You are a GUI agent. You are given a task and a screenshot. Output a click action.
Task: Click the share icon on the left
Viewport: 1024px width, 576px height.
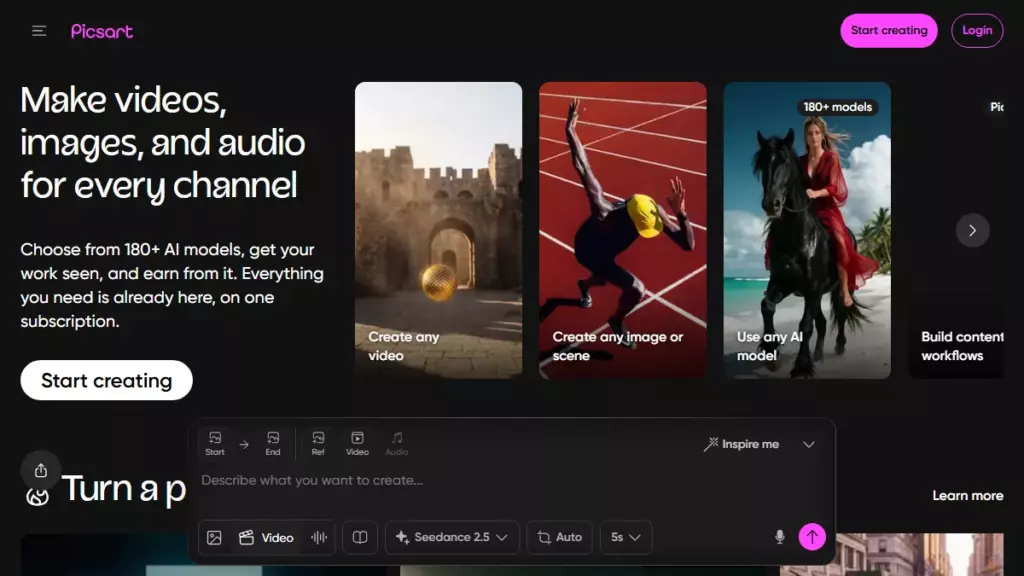pyautogui.click(x=40, y=470)
